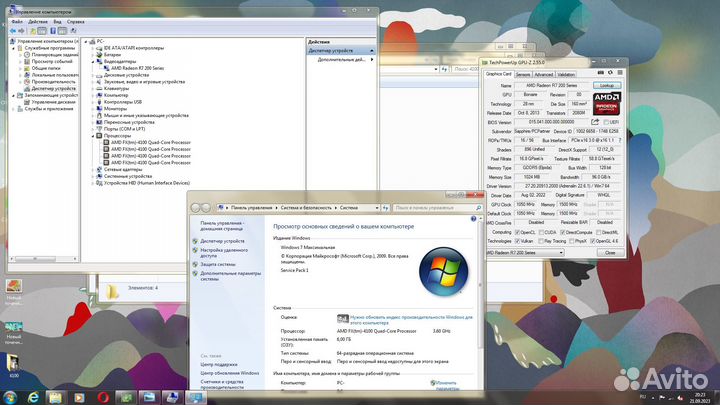Click the System window refresh icon beside address bar
Screen dimensions: 720x405
(x=385, y=208)
